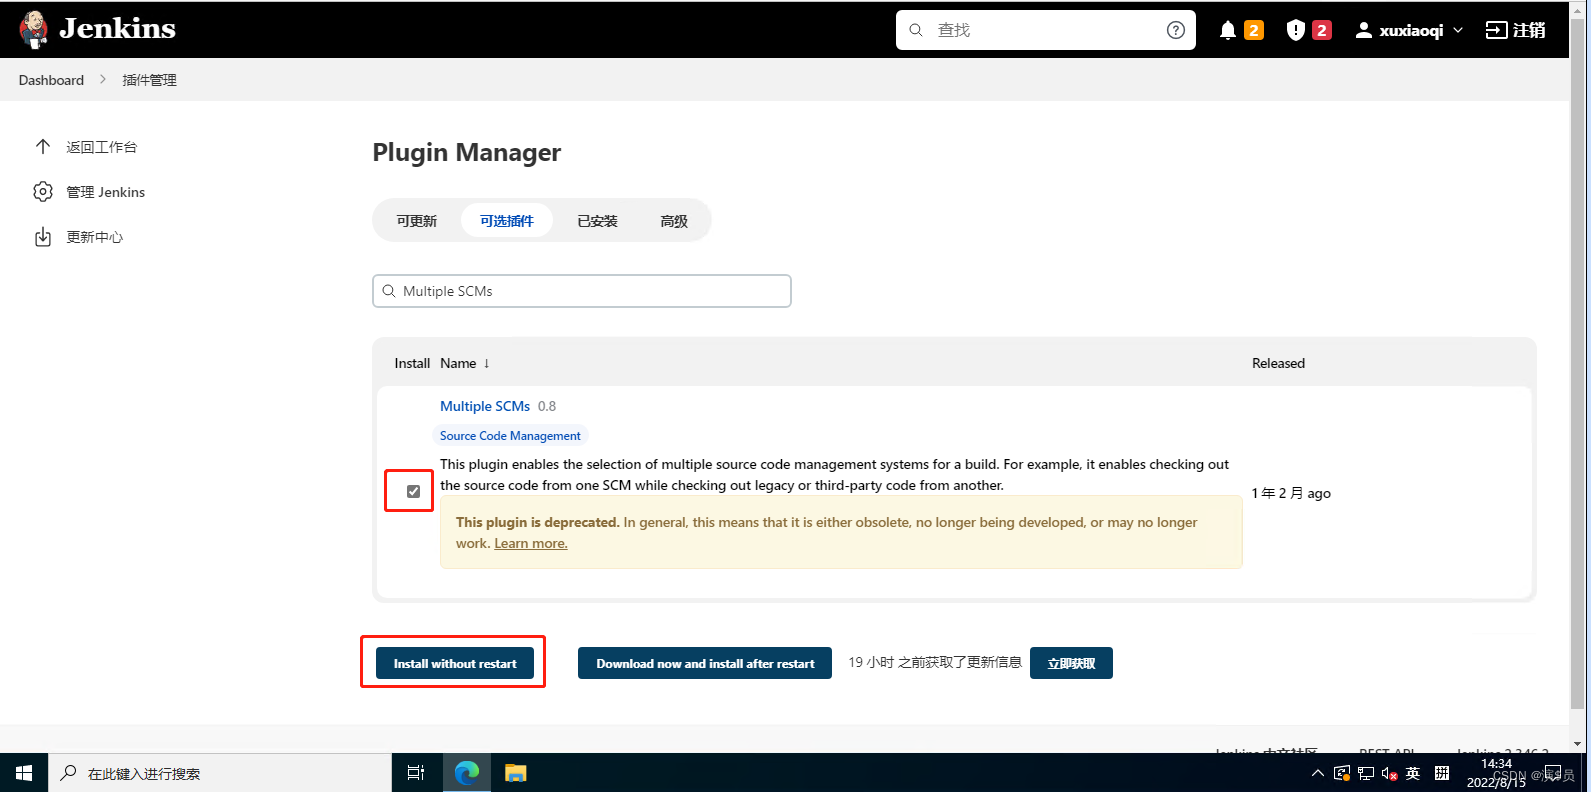Uncheck the Multiple SCMs install checkbox
Viewport: 1591px width, 792px height.
pos(413,491)
